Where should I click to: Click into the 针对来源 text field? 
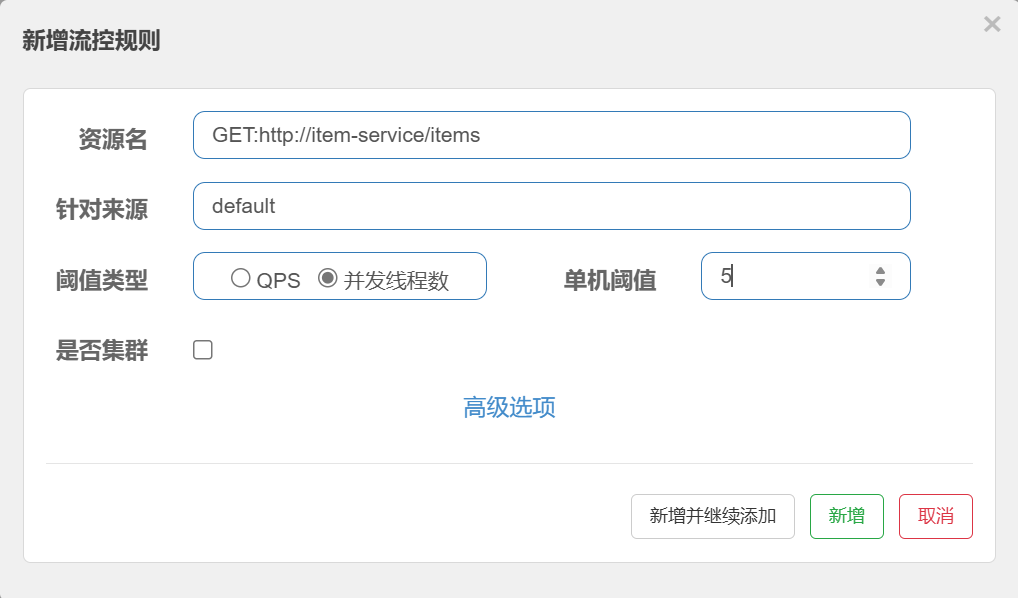(x=551, y=206)
